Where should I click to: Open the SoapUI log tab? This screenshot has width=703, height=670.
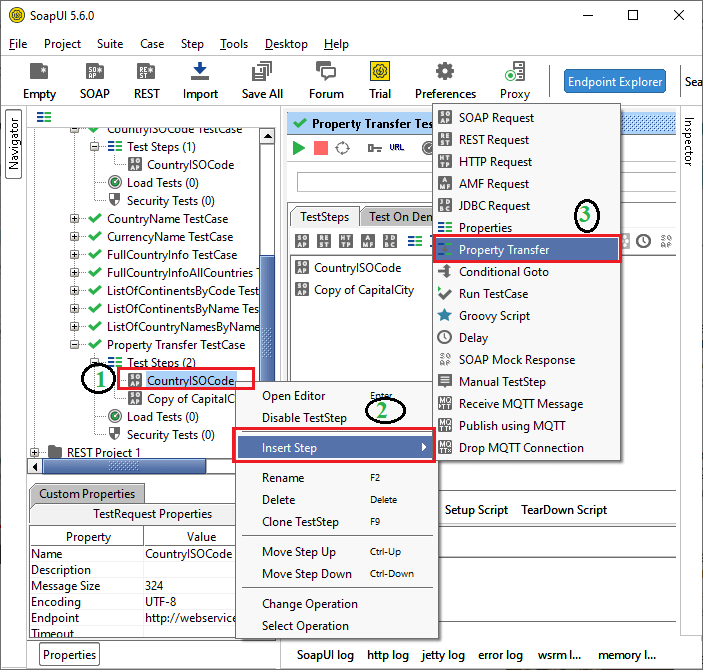[x=325, y=655]
